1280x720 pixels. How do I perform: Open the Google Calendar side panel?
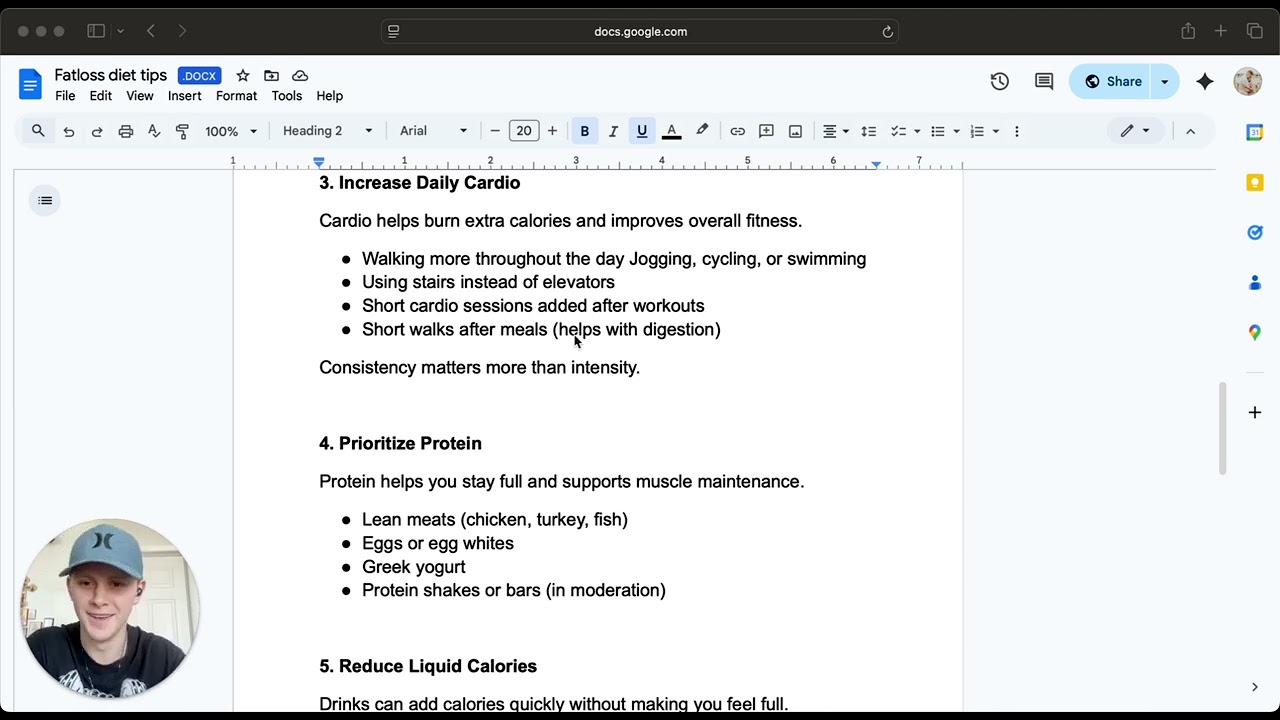(x=1255, y=132)
